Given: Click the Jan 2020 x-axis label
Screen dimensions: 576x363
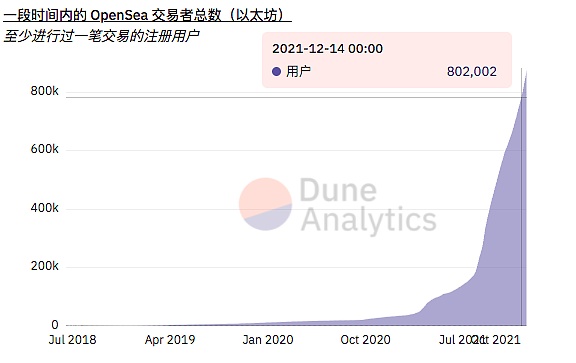Looking at the screenshot, I should tap(268, 340).
